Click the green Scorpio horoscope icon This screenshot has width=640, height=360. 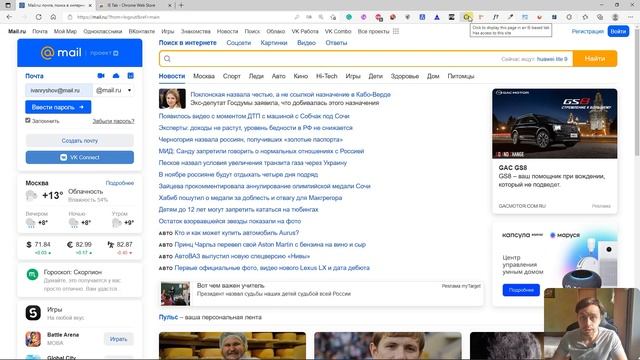32,275
